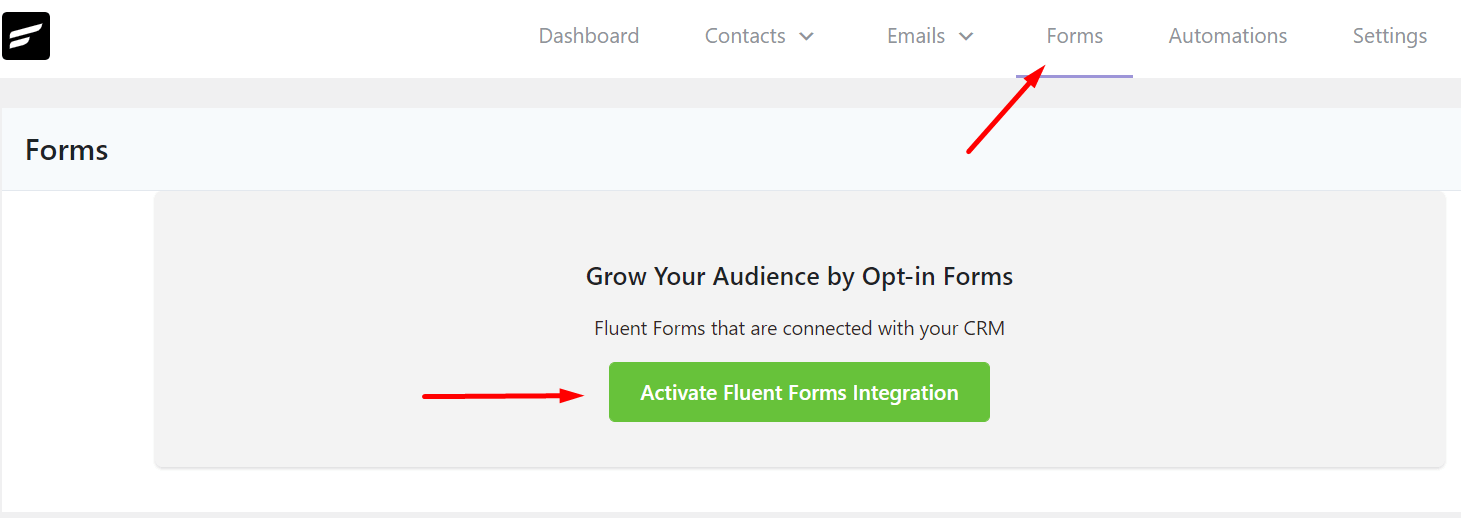Open the Settings page

[x=1389, y=36]
